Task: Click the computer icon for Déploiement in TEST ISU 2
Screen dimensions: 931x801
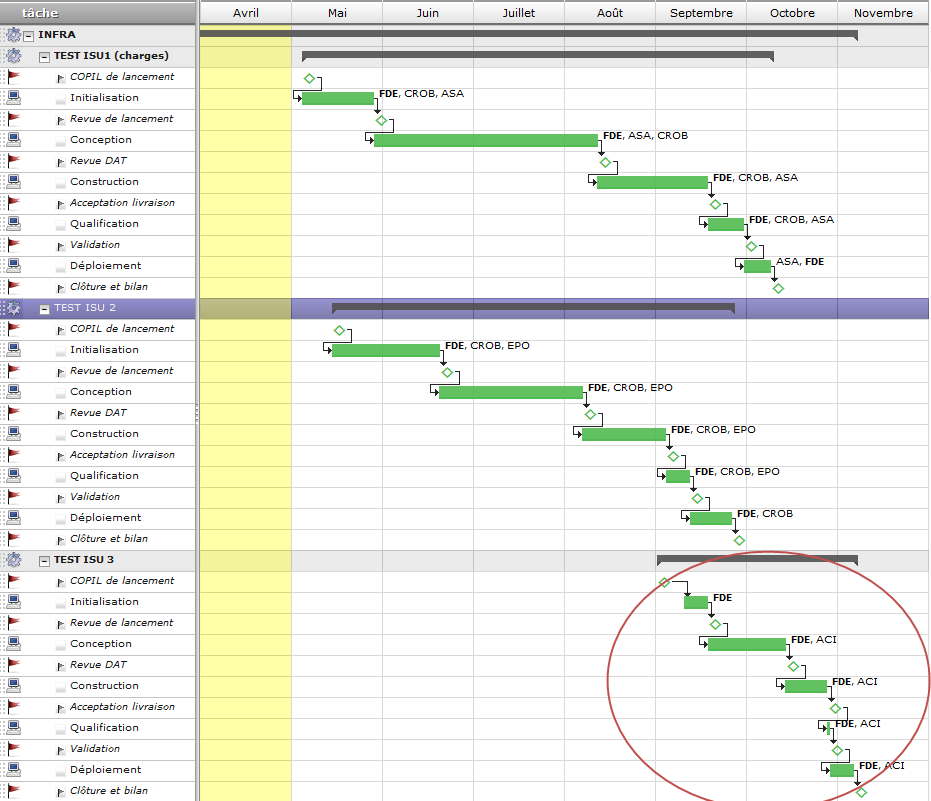Action: pyautogui.click(x=14, y=518)
